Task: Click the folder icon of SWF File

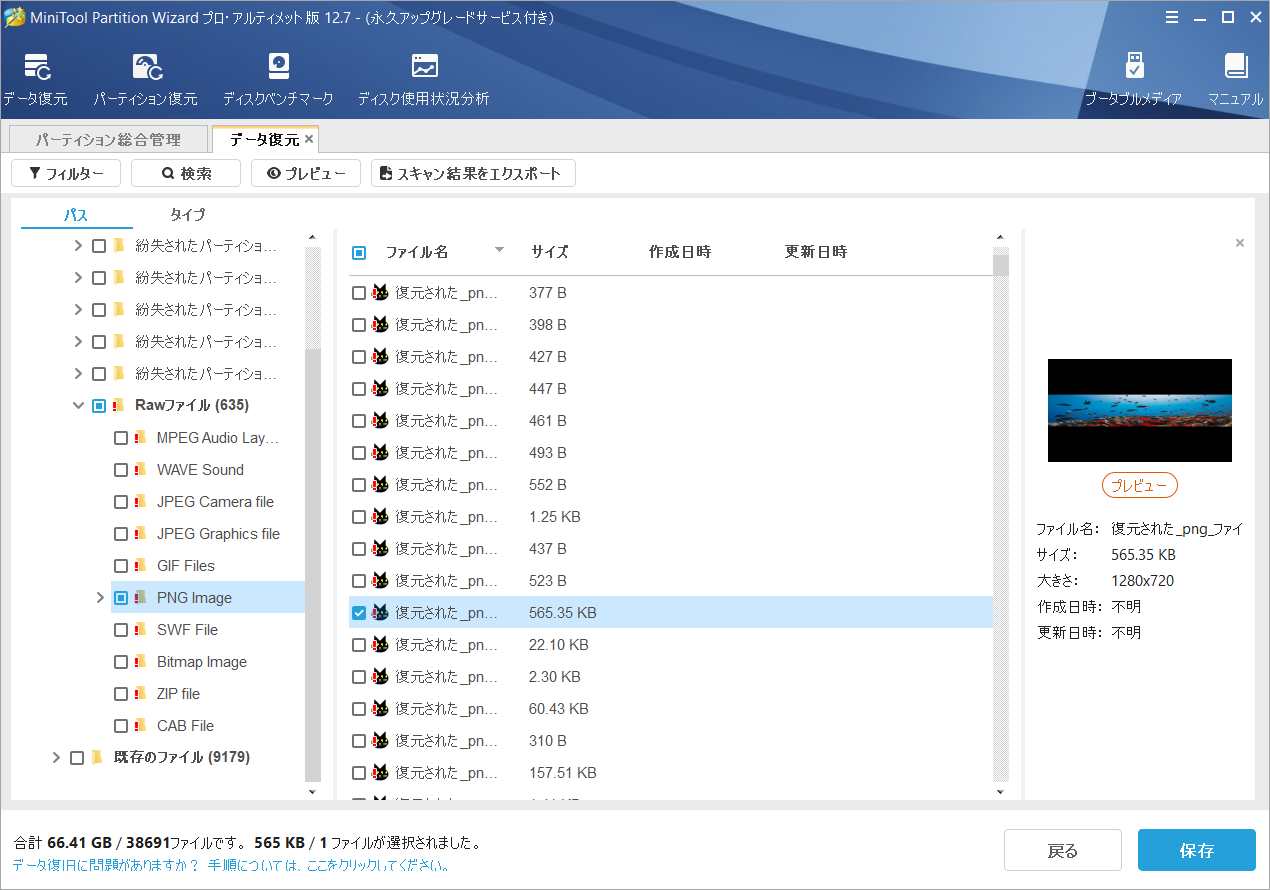Action: pos(140,630)
